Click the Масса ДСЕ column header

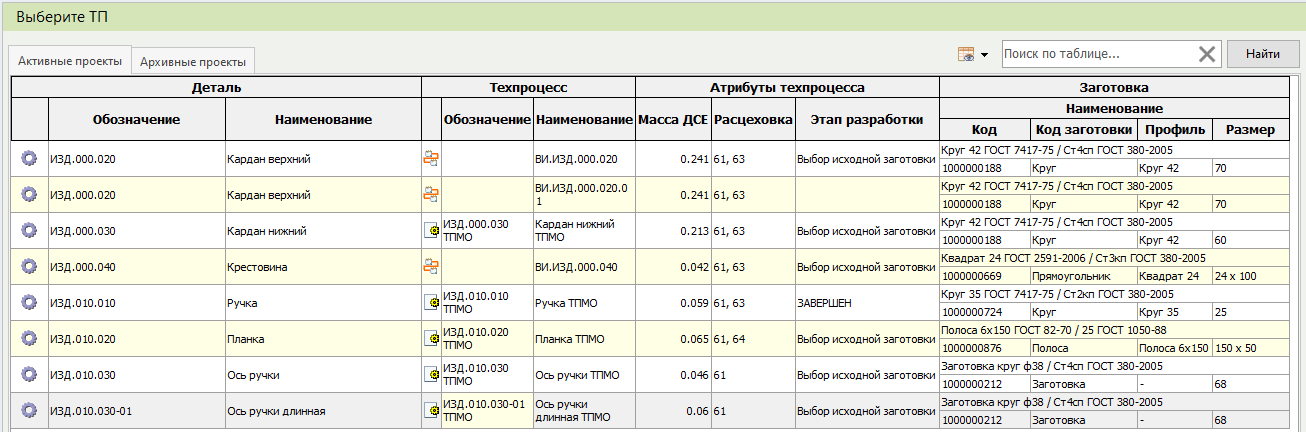tap(673, 120)
